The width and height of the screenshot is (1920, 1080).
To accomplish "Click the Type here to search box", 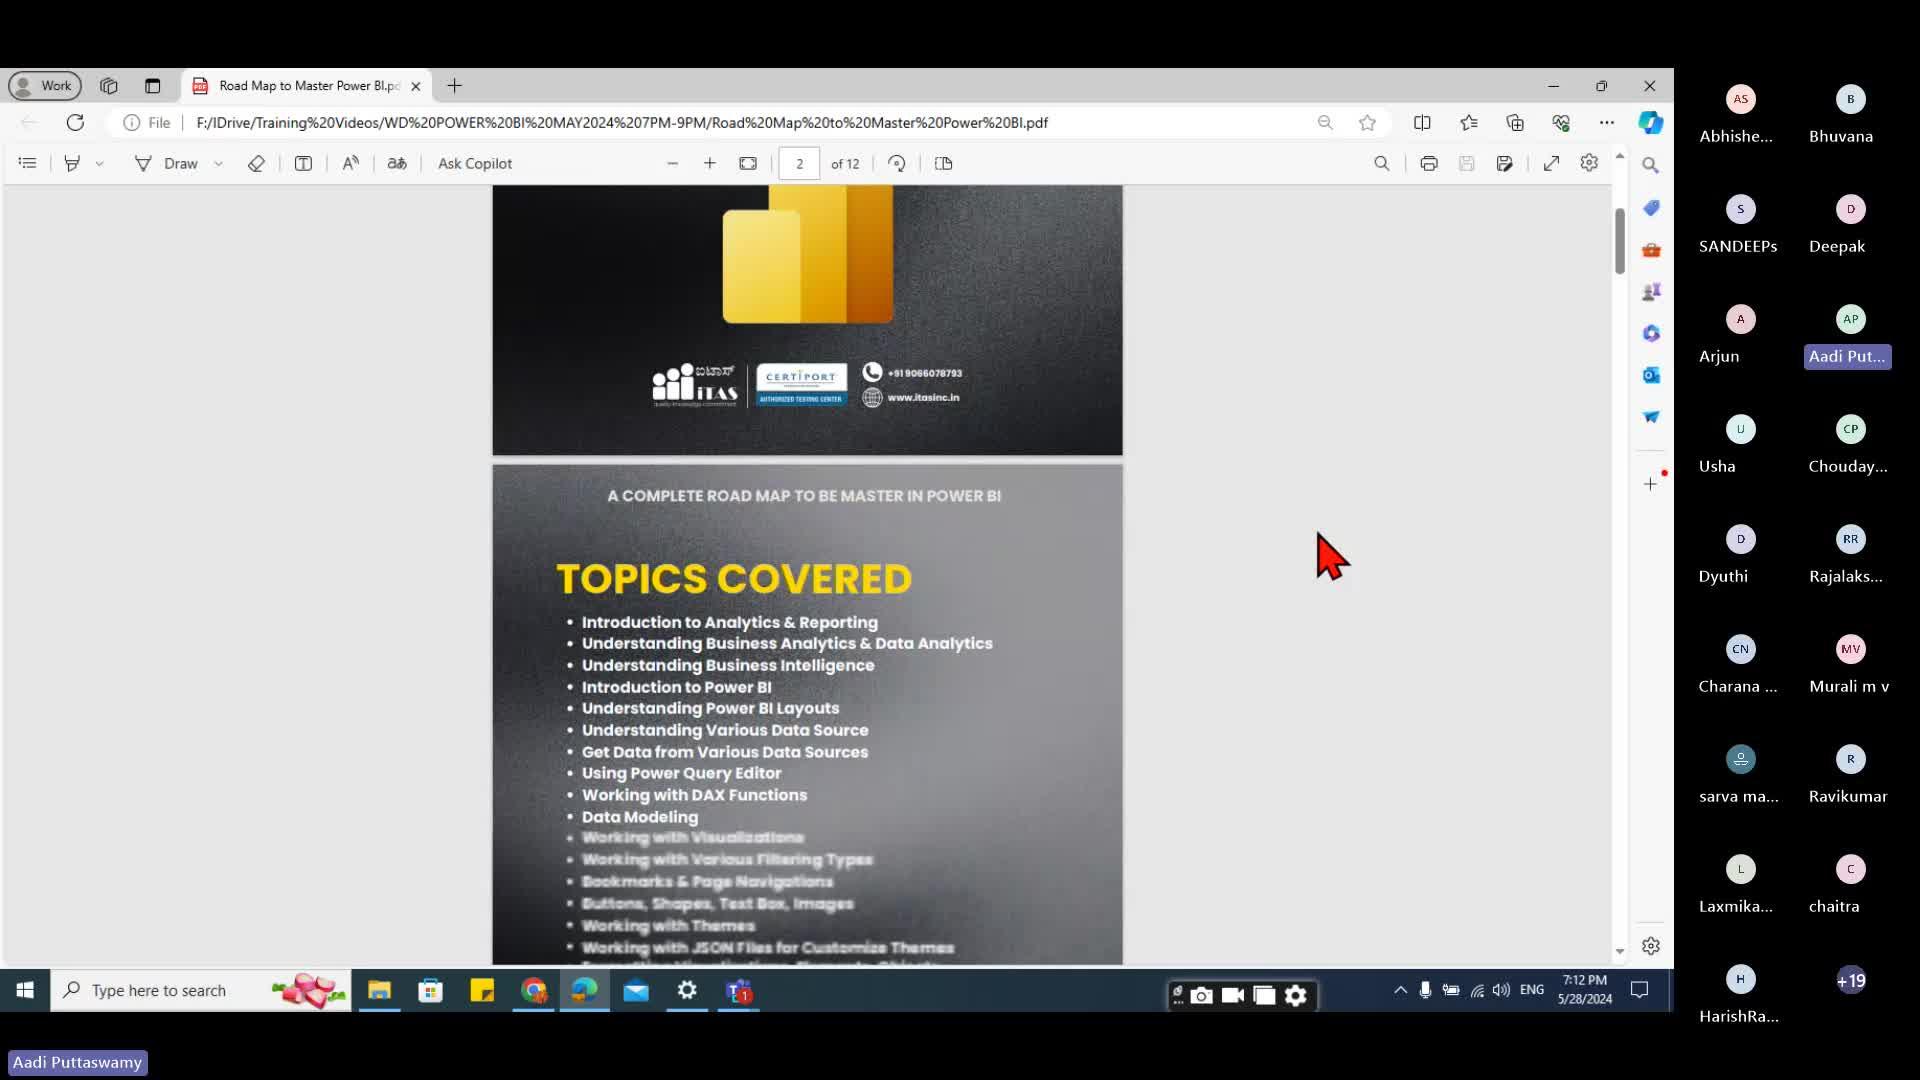I will tap(200, 990).
